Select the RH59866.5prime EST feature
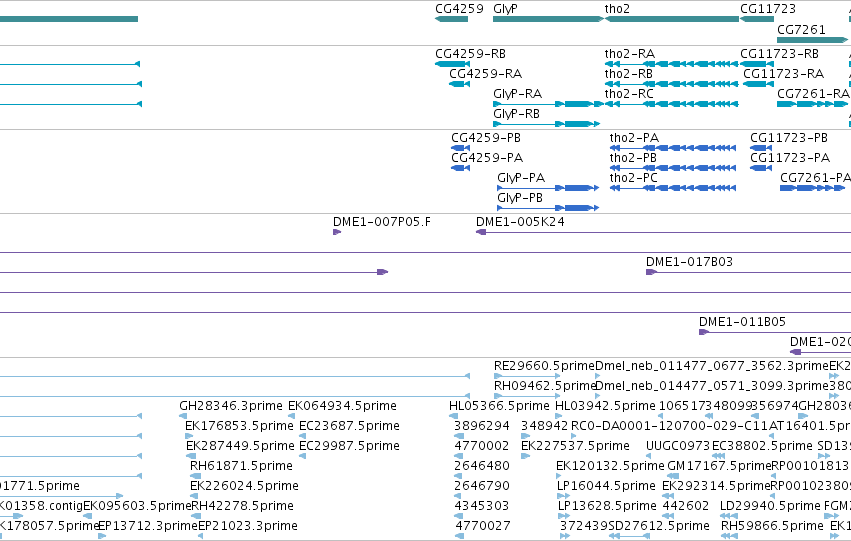This screenshot has height=541, width=851. (727, 536)
